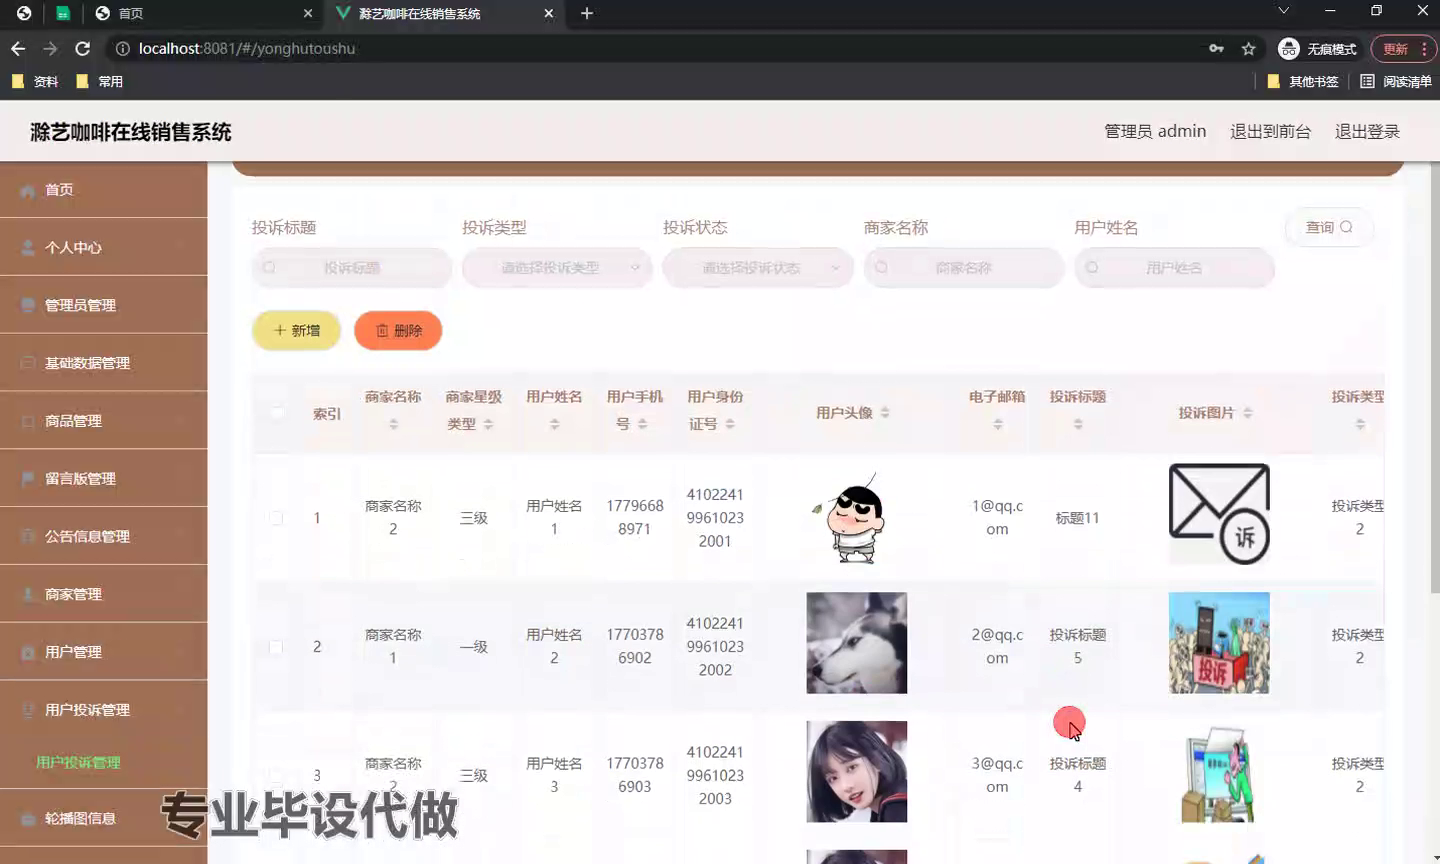Open the incognito 无痕模式 indicator
The image size is (1440, 864).
point(1318,48)
